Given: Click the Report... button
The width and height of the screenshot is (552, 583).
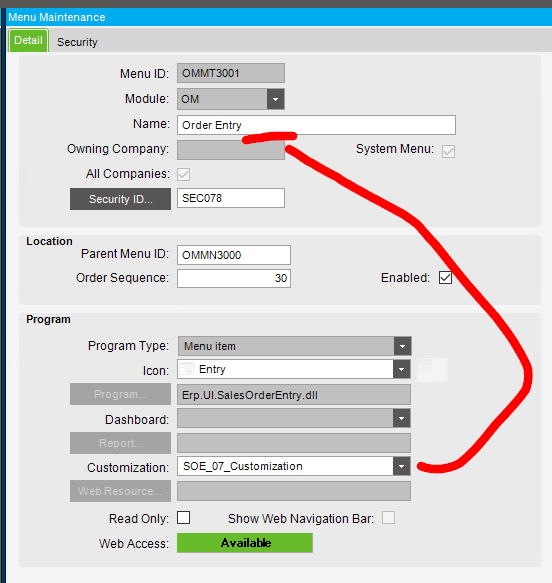Looking at the screenshot, I should [x=120, y=443].
